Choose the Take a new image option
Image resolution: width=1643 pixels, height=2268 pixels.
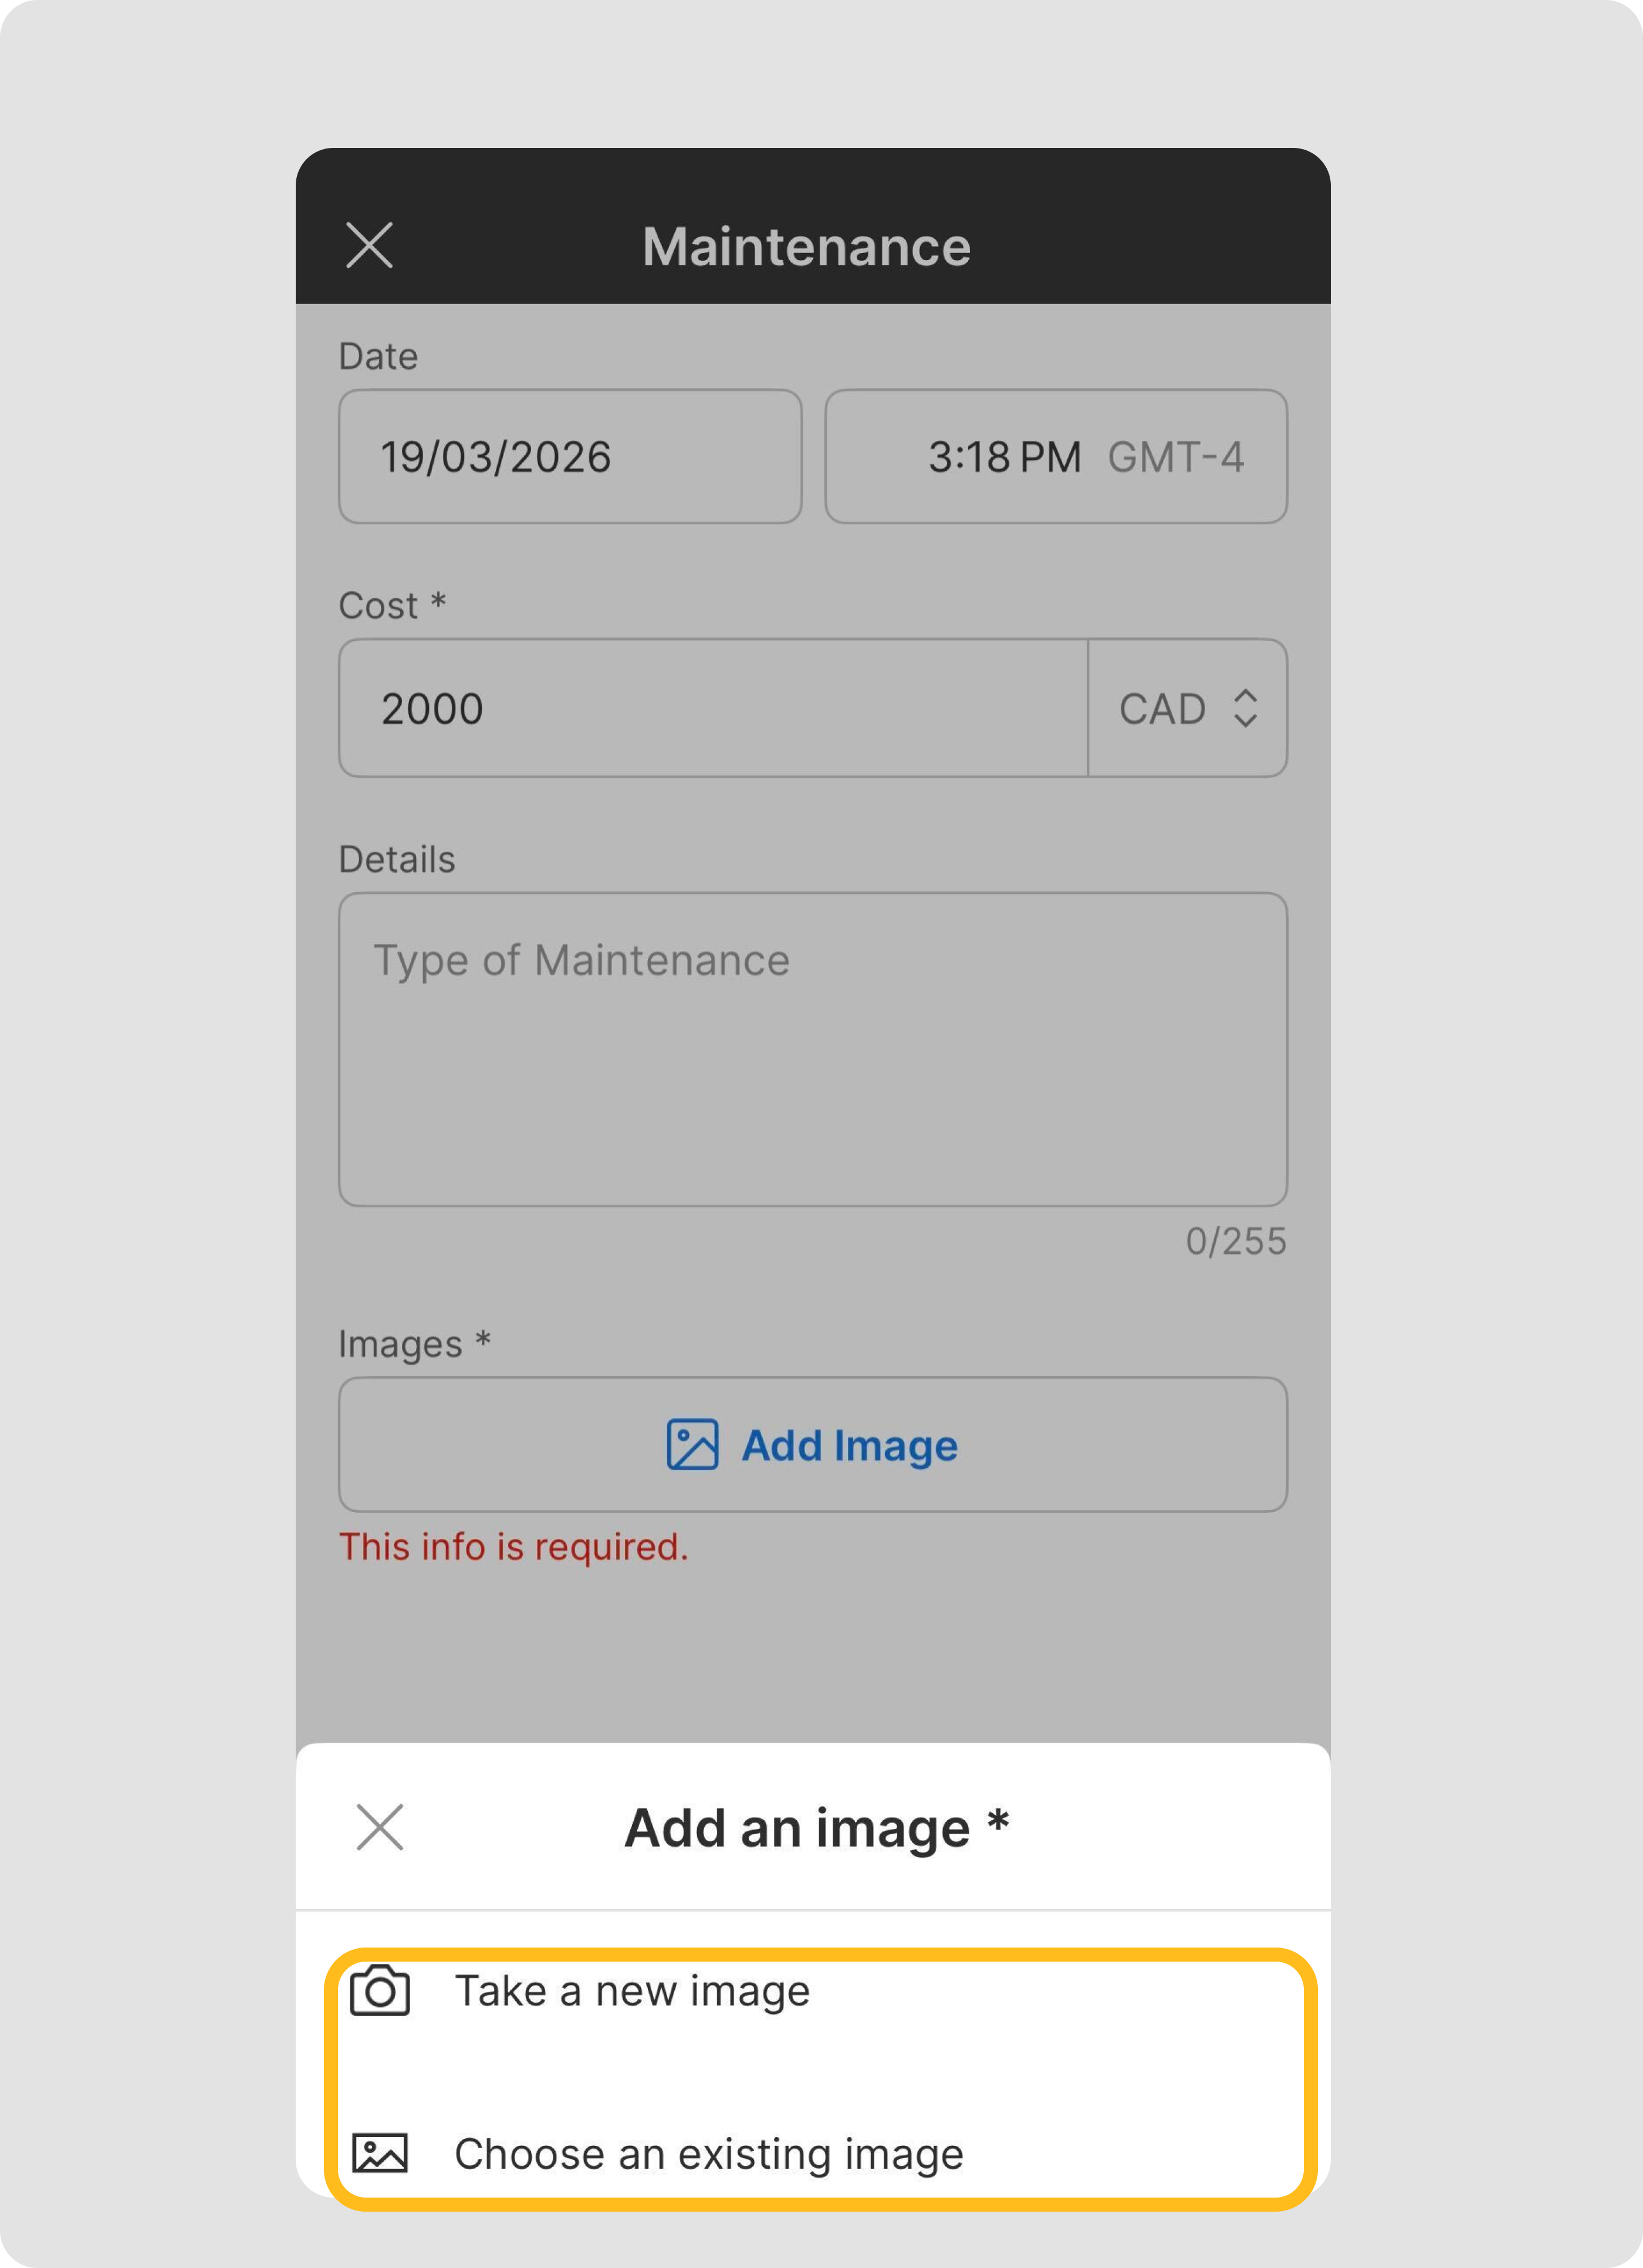pyautogui.click(x=632, y=1991)
